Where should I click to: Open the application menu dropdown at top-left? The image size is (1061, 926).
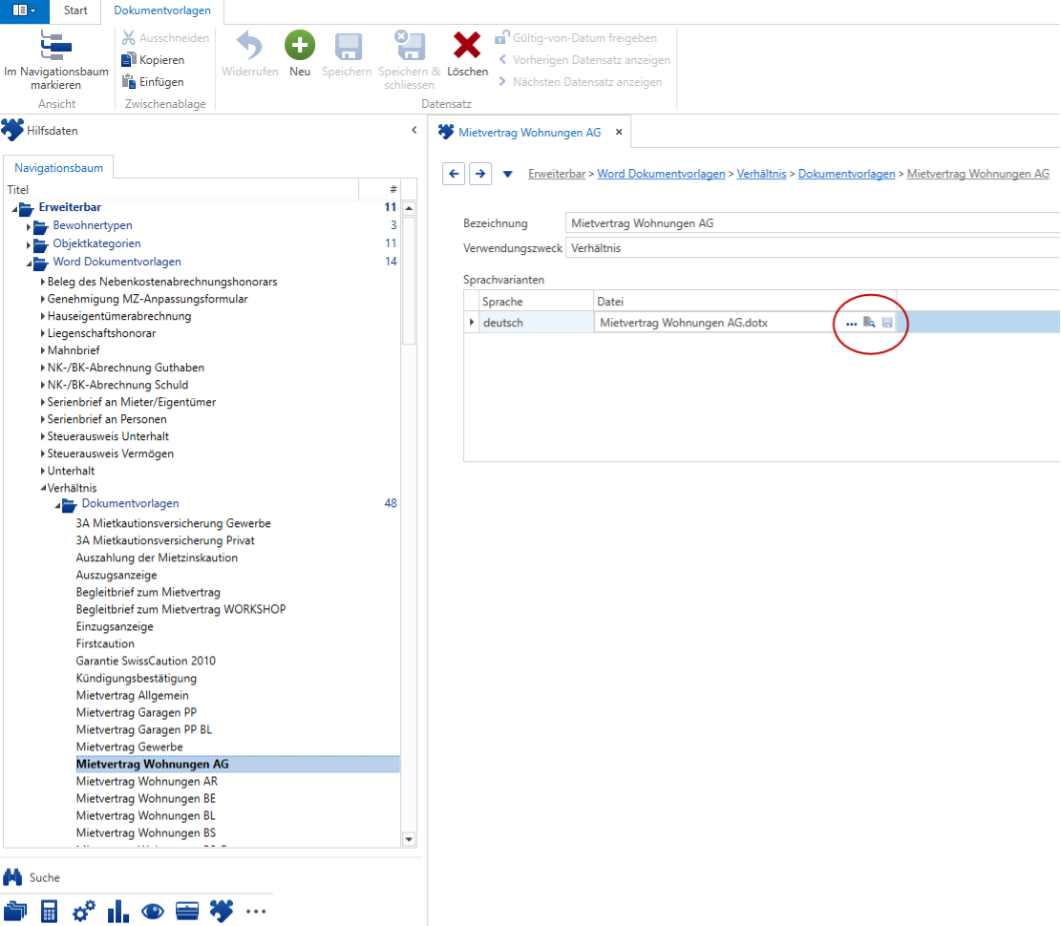point(24,11)
